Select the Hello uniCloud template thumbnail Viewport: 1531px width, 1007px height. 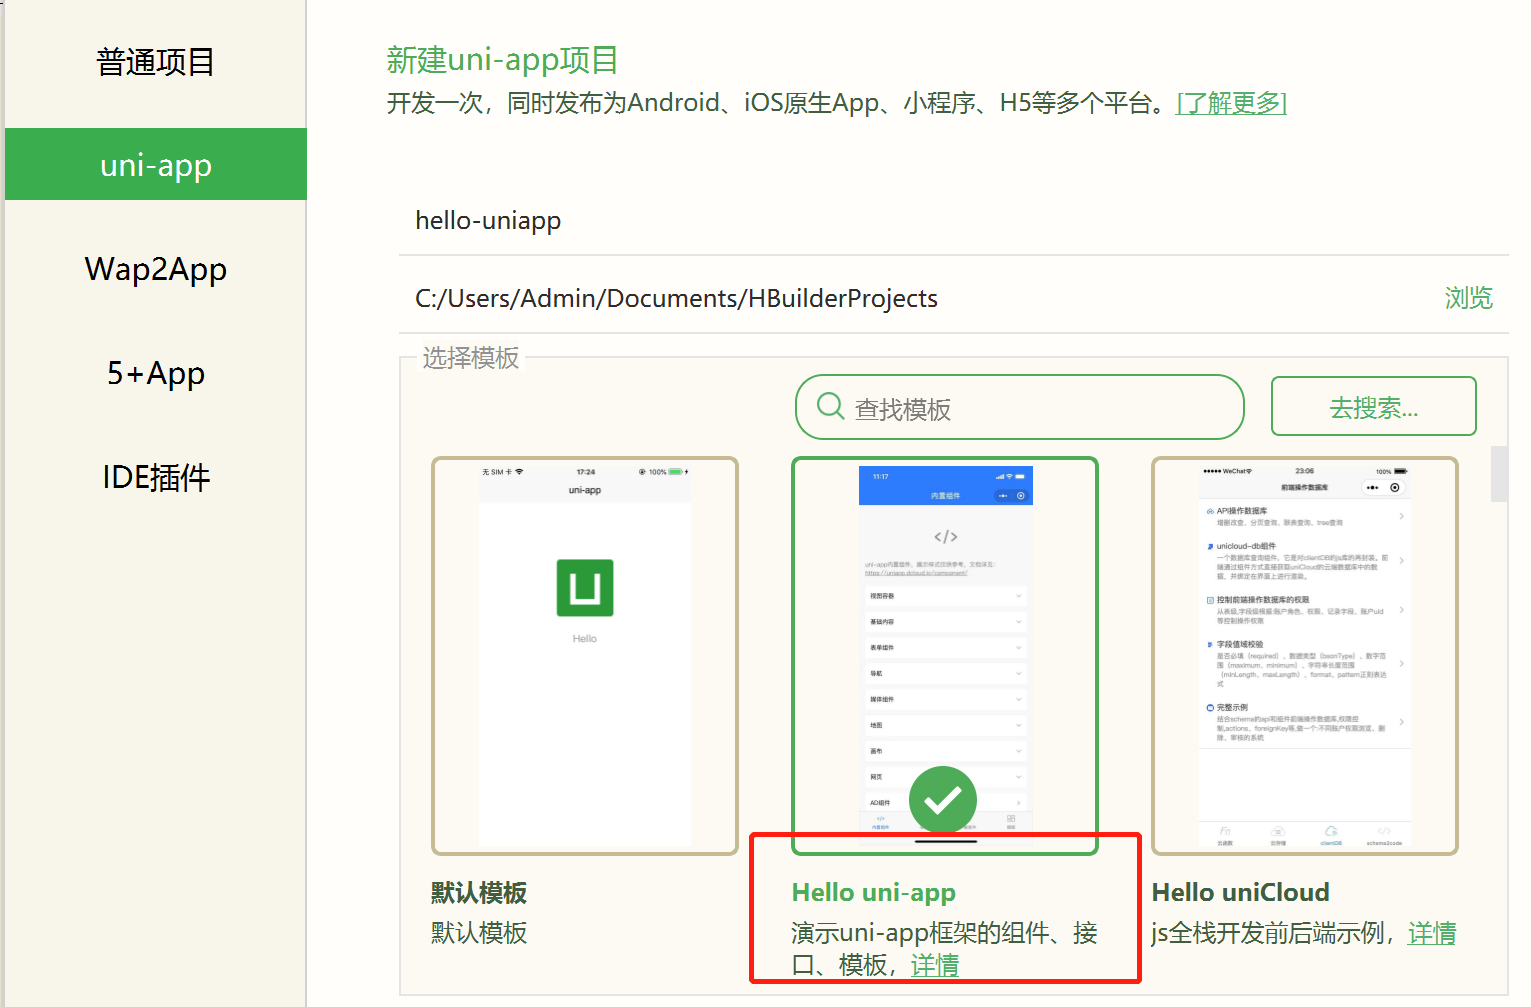pos(1304,656)
